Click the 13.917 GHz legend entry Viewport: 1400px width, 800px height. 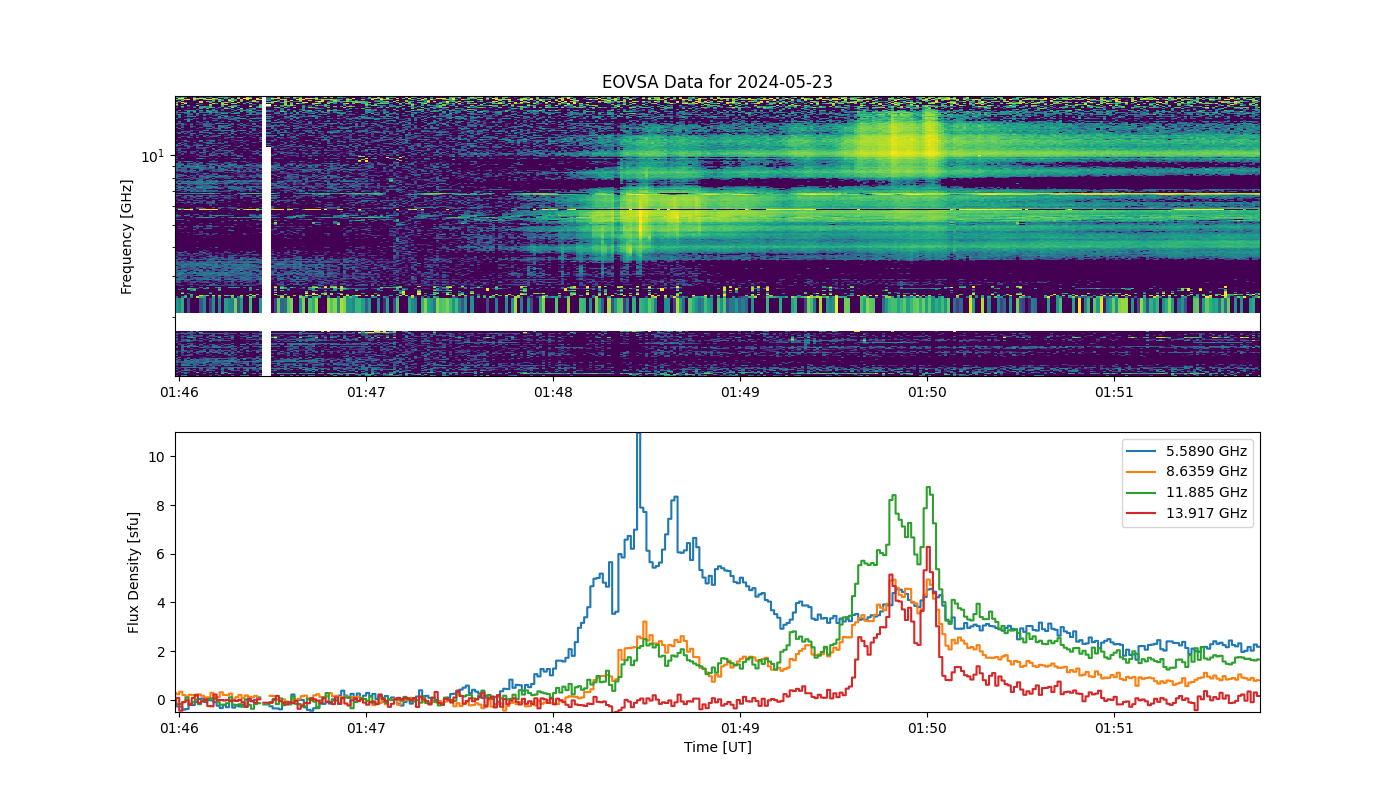coord(1187,513)
